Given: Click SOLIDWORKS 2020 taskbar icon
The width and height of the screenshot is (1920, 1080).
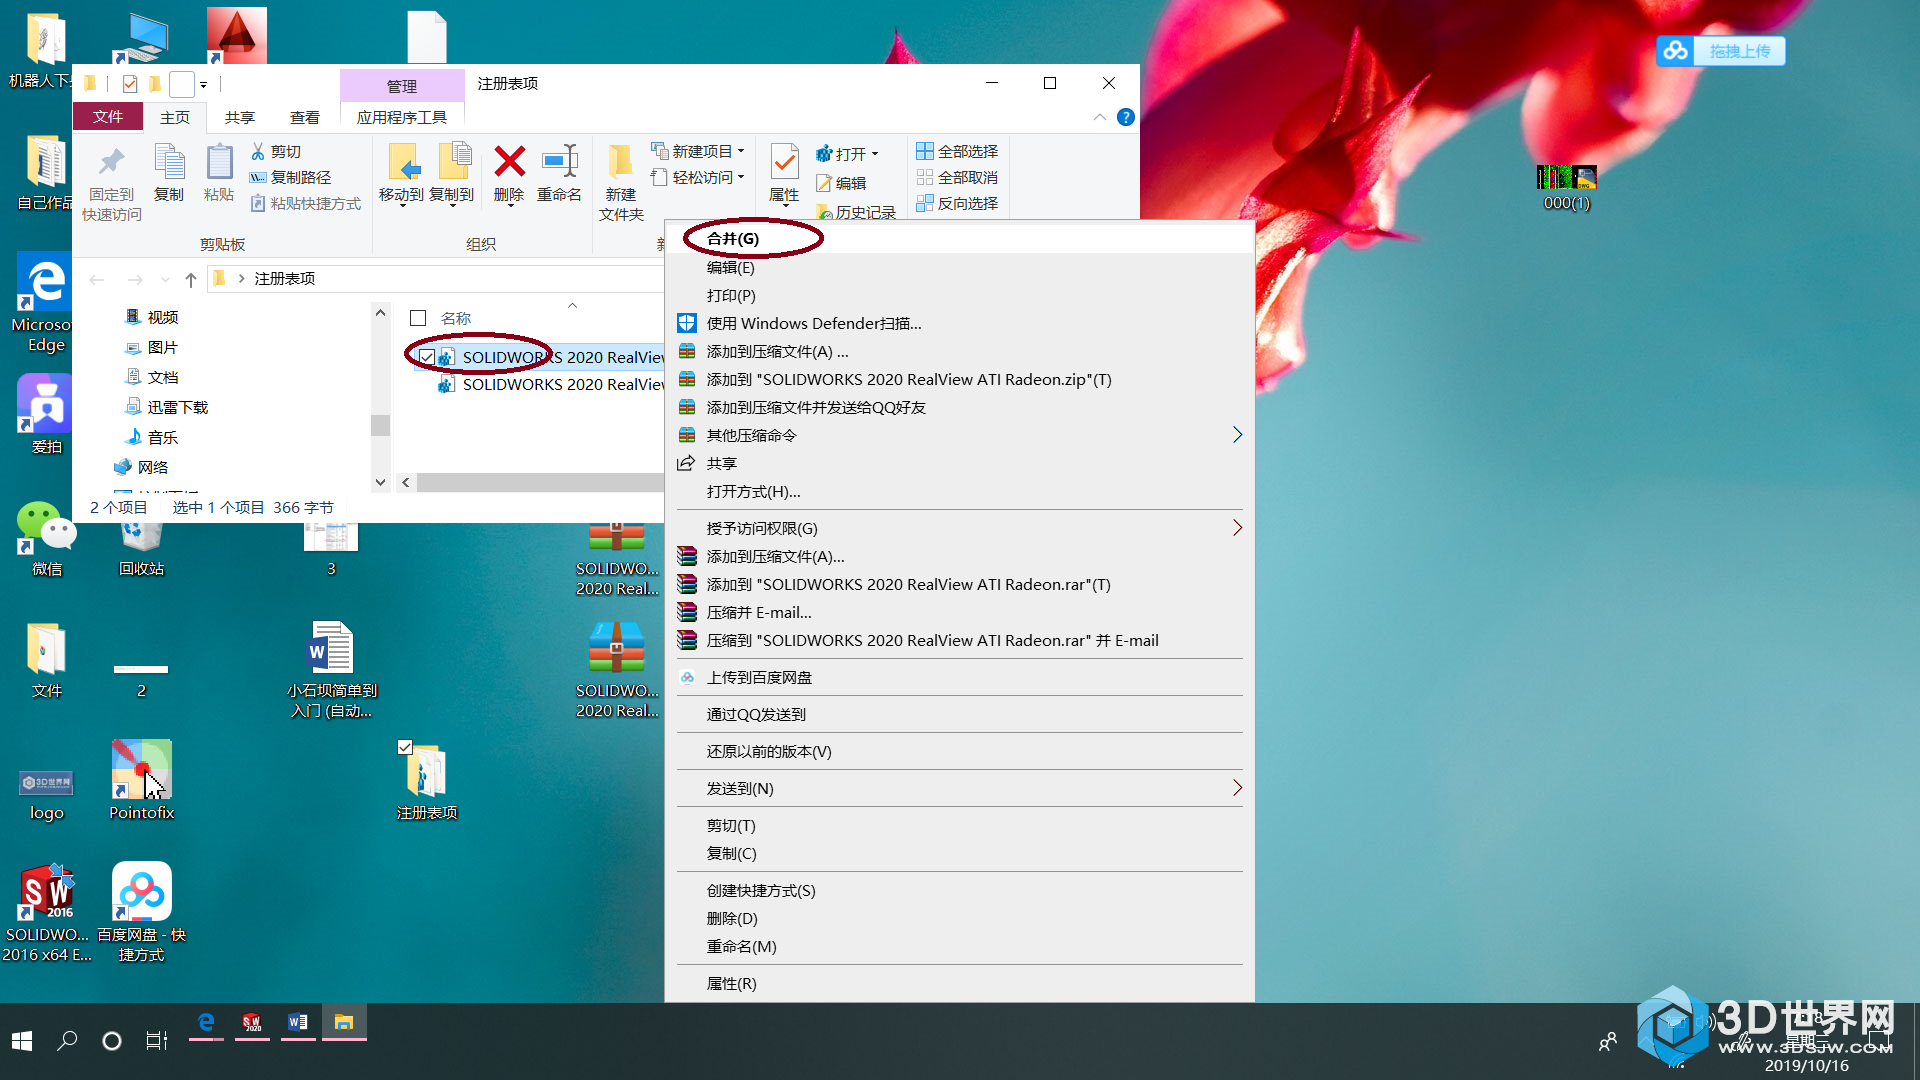Looking at the screenshot, I should 252,1022.
